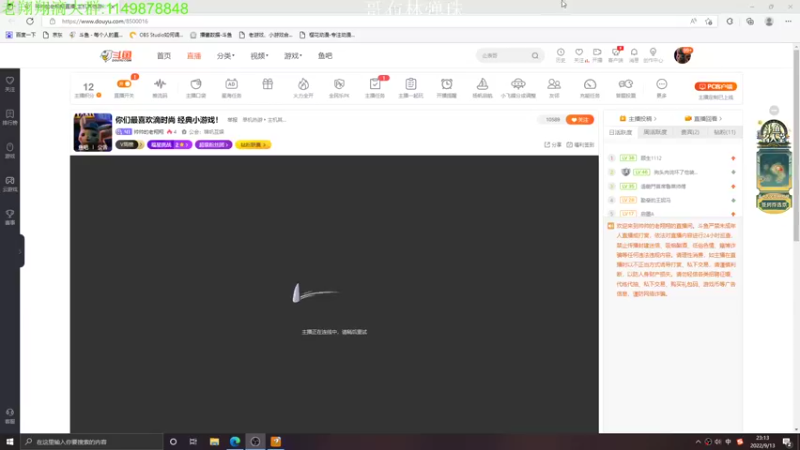The height and width of the screenshot is (450, 800).
Task: Open the AD star task icon
Action: (232, 84)
